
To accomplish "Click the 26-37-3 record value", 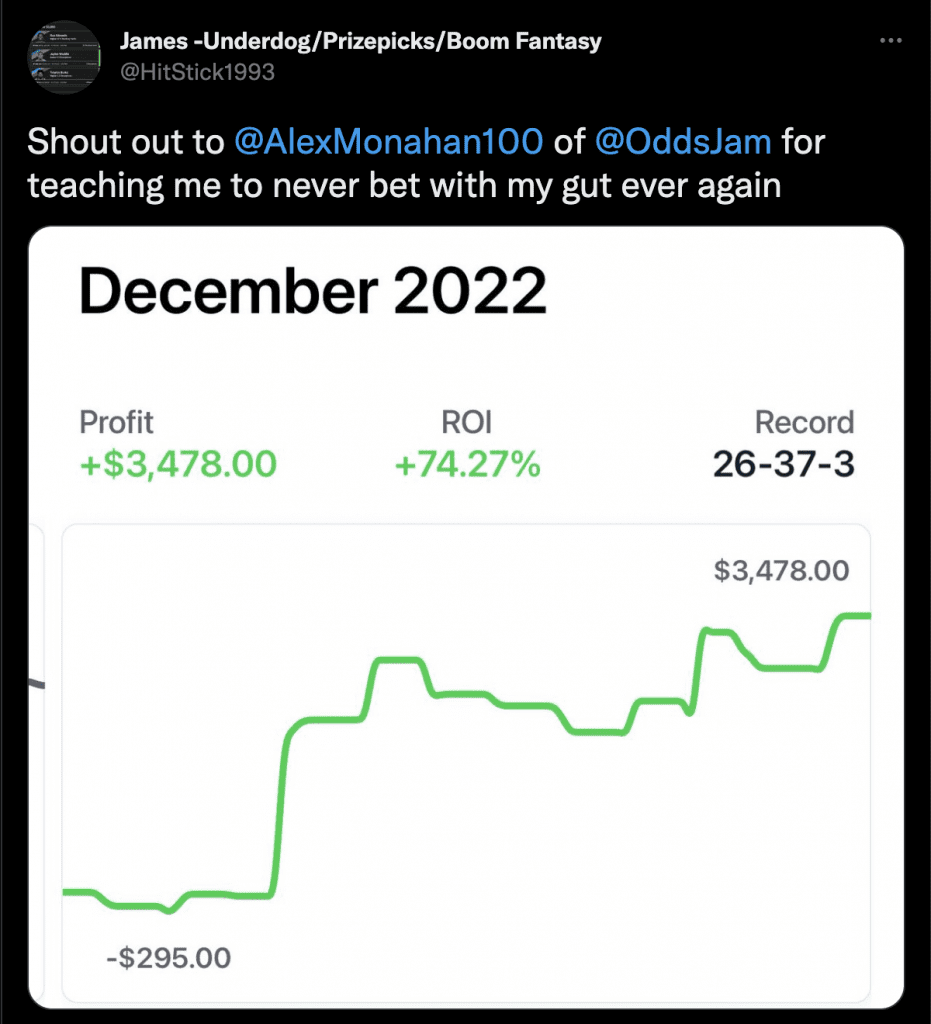I will 783,464.
